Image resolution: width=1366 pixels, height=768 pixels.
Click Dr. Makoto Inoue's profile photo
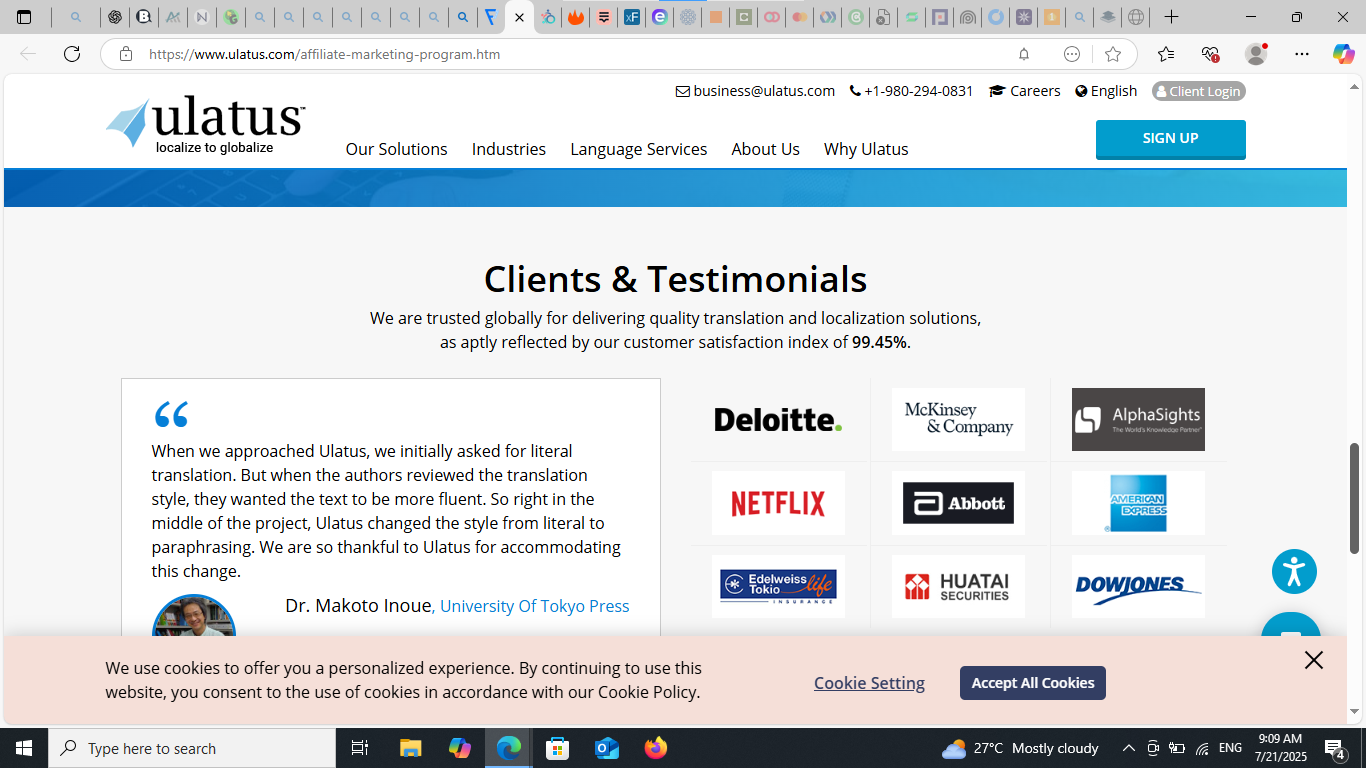point(194,616)
